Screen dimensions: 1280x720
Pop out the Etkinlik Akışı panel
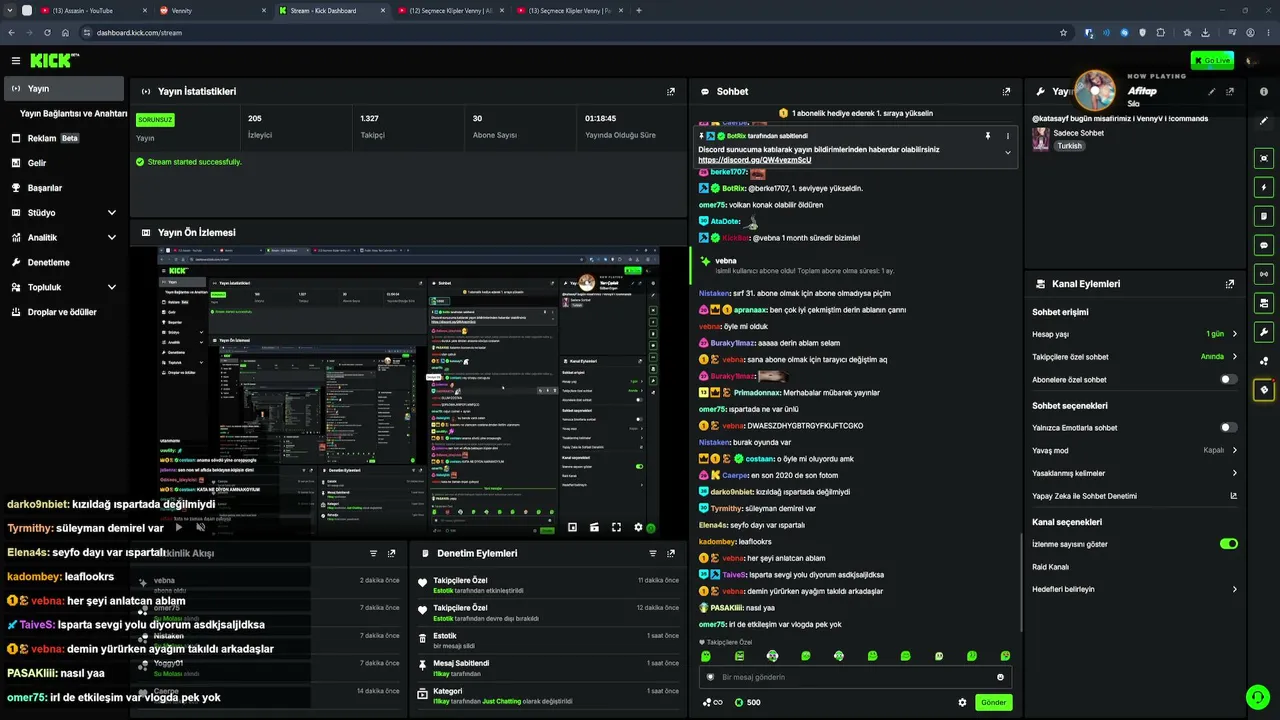point(391,553)
